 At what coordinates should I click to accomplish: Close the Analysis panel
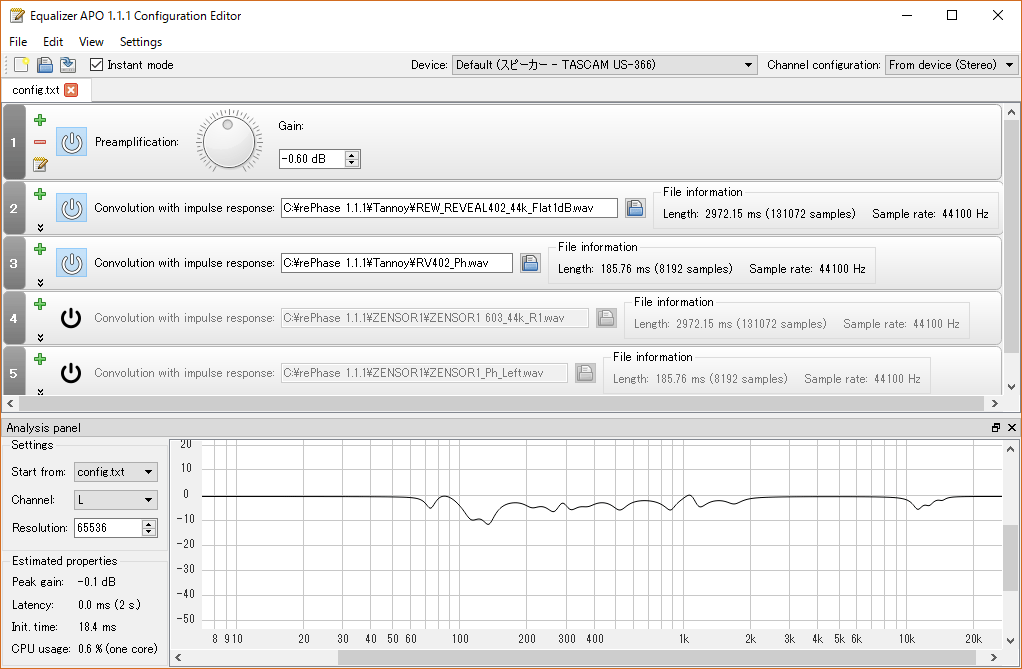pos(1012,428)
